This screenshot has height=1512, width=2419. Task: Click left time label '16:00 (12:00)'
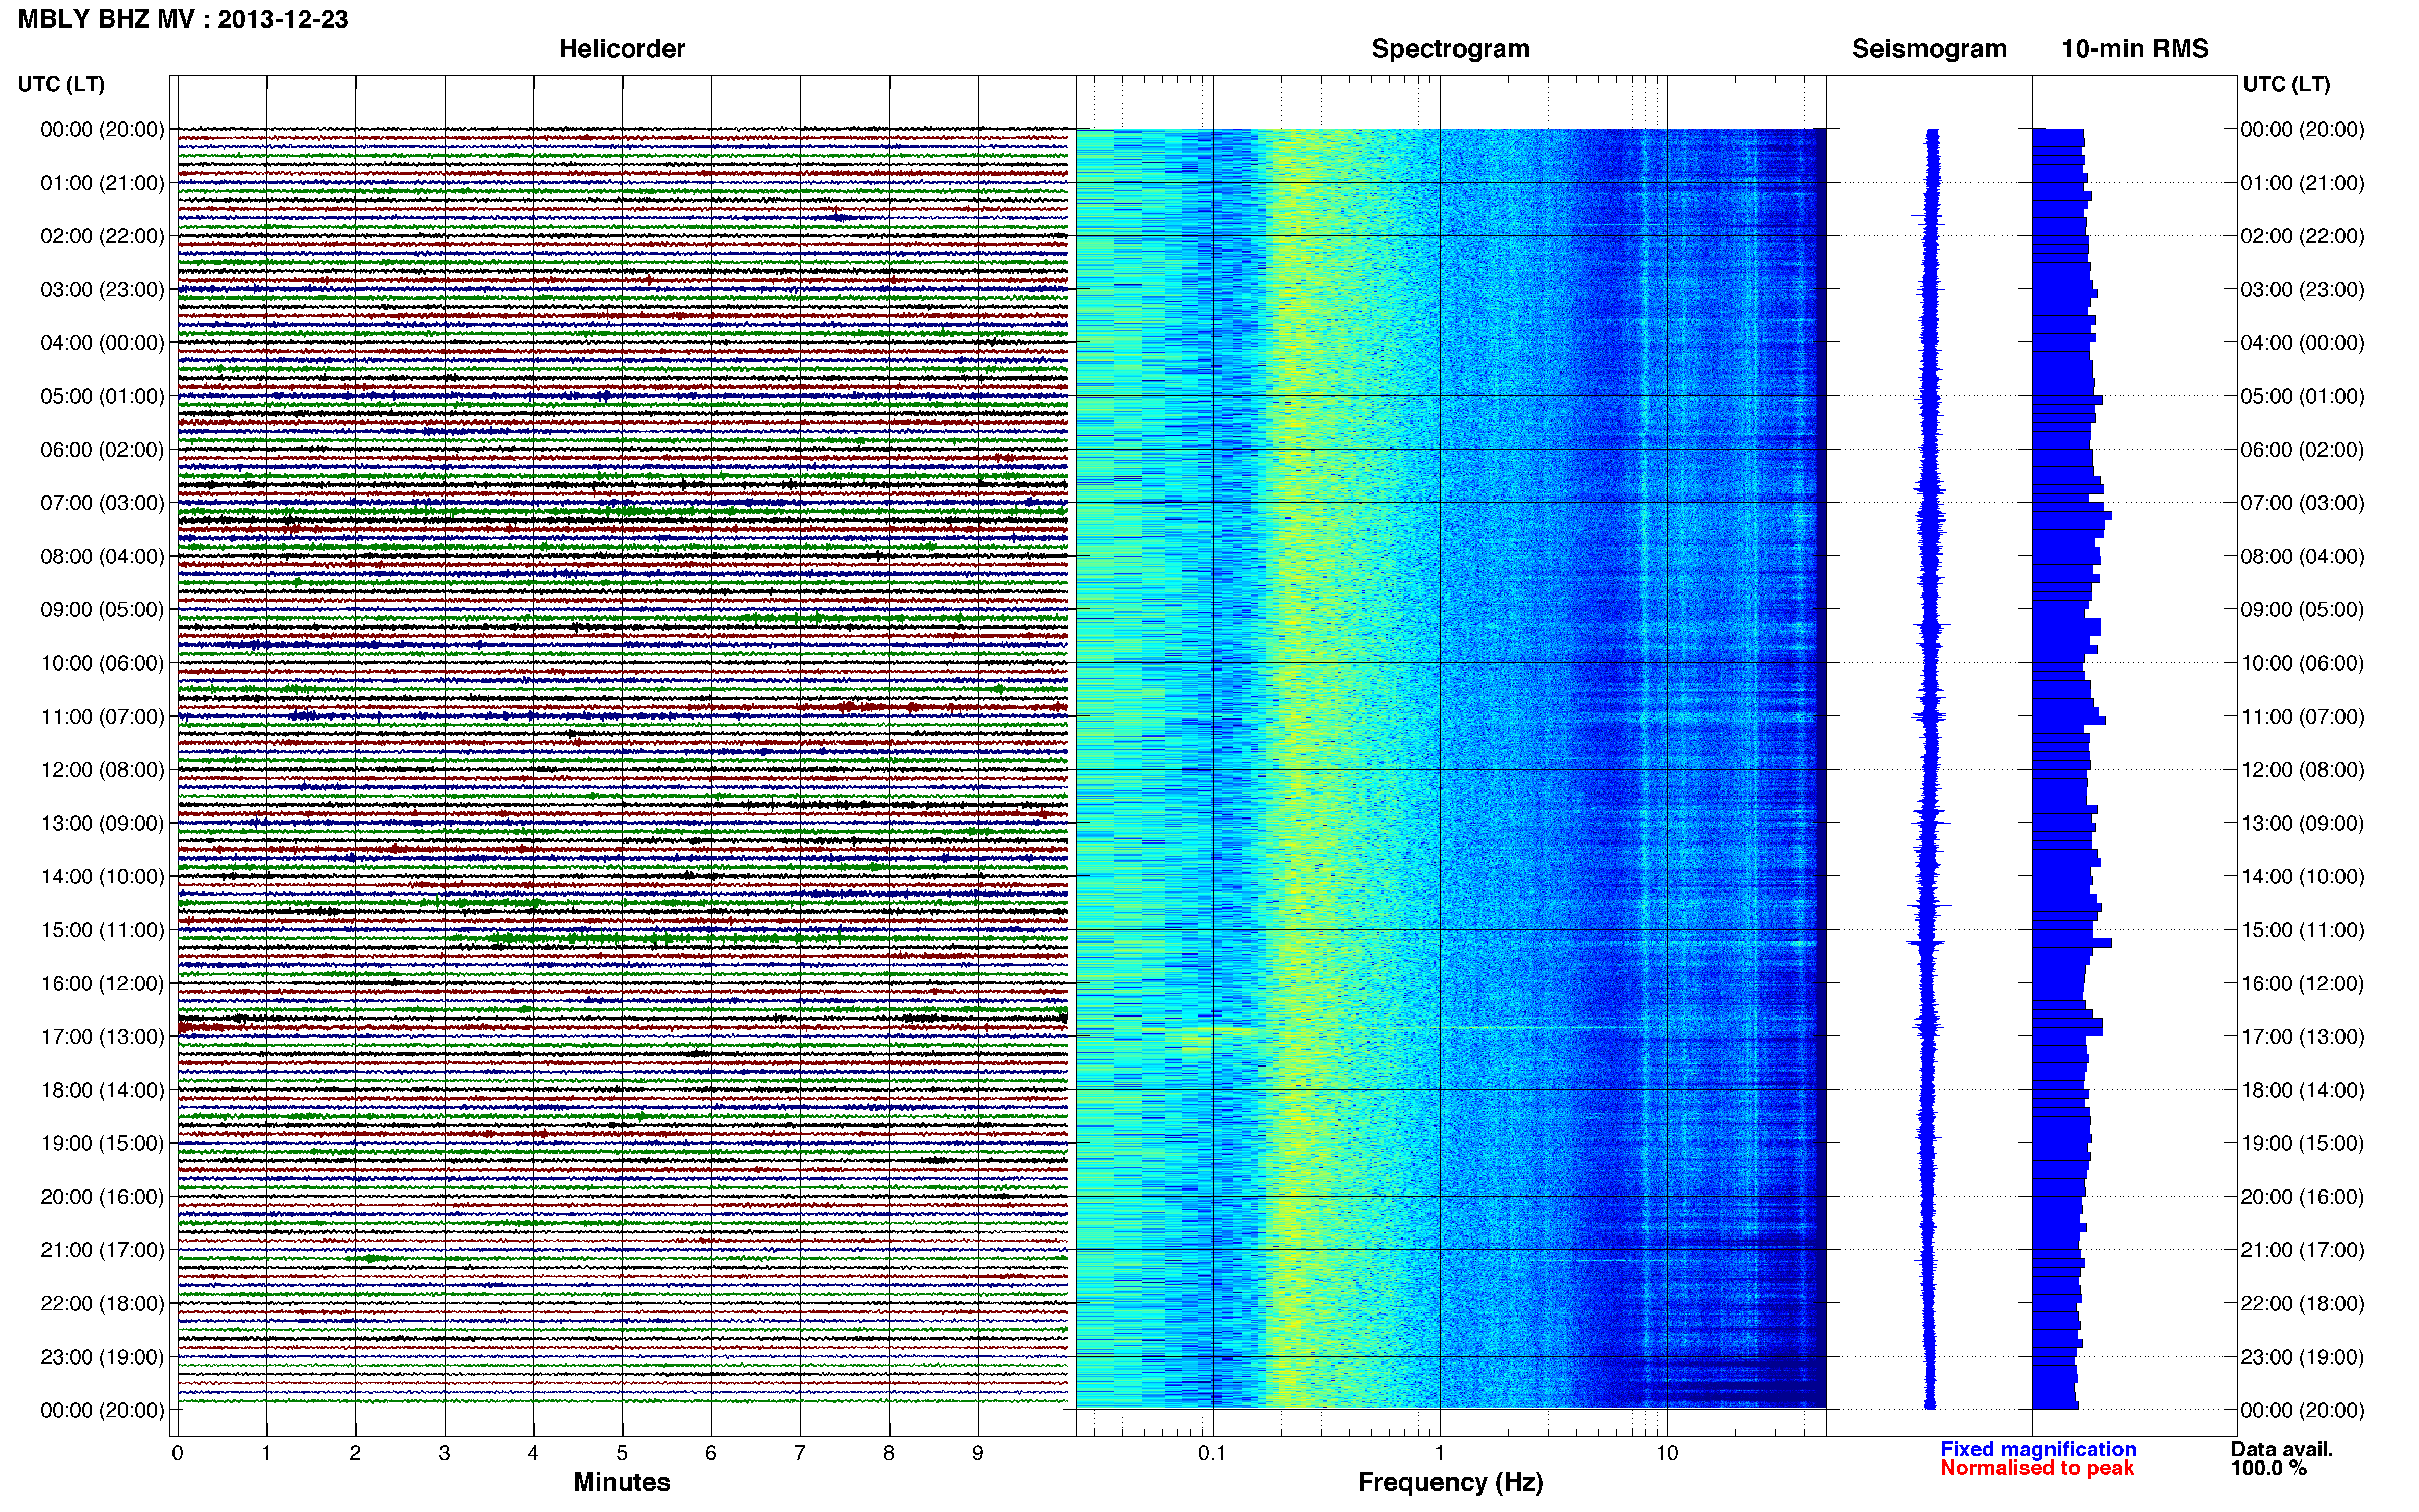[x=102, y=983]
